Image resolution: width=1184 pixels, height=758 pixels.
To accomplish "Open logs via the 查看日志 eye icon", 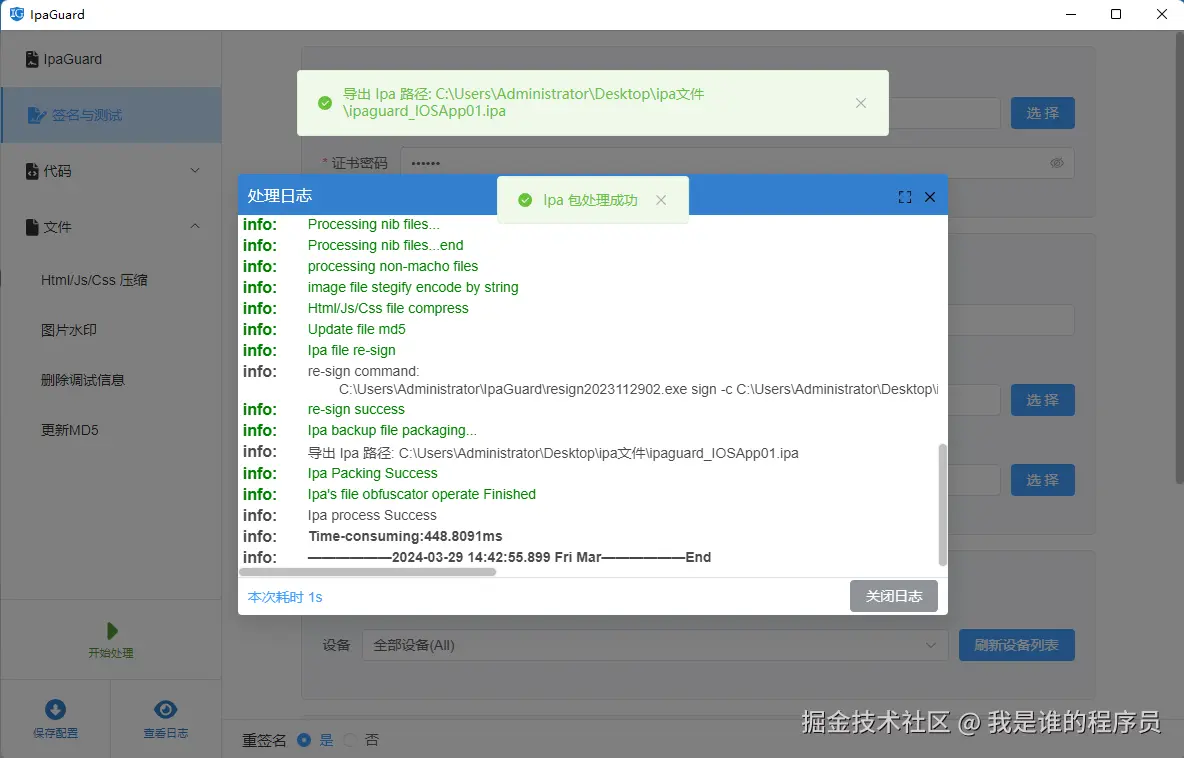I will click(x=166, y=707).
